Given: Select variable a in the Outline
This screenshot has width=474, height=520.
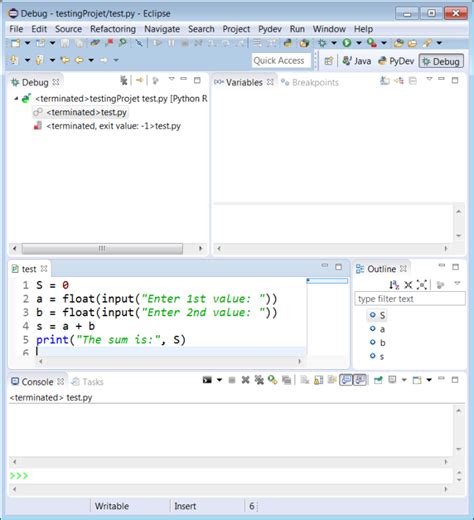Looking at the screenshot, I should [x=378, y=329].
